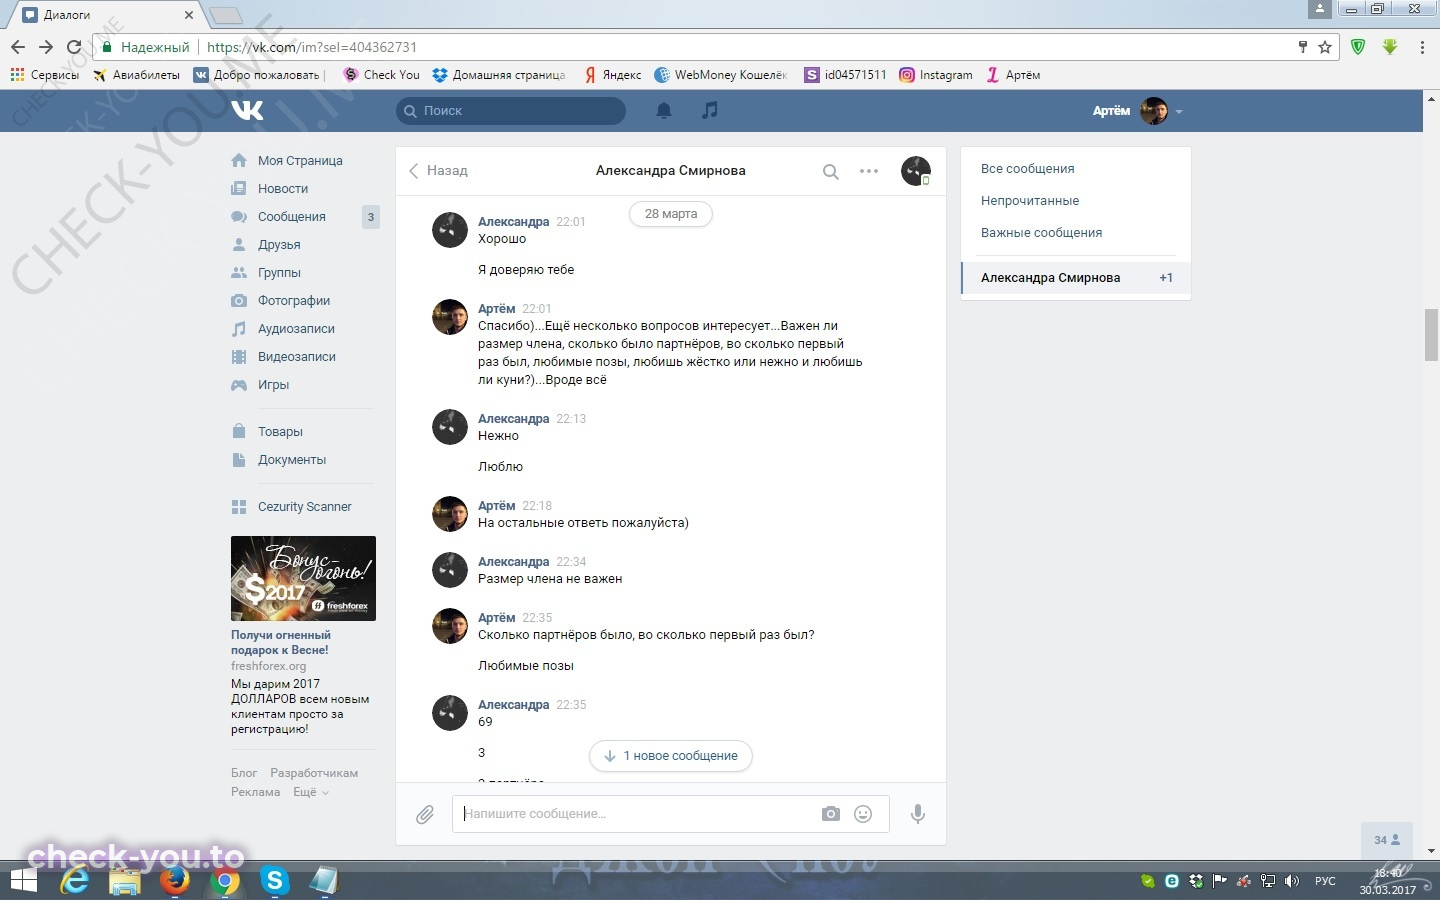Open Товары in sidebar
This screenshot has height=900, width=1440.
[x=280, y=432]
